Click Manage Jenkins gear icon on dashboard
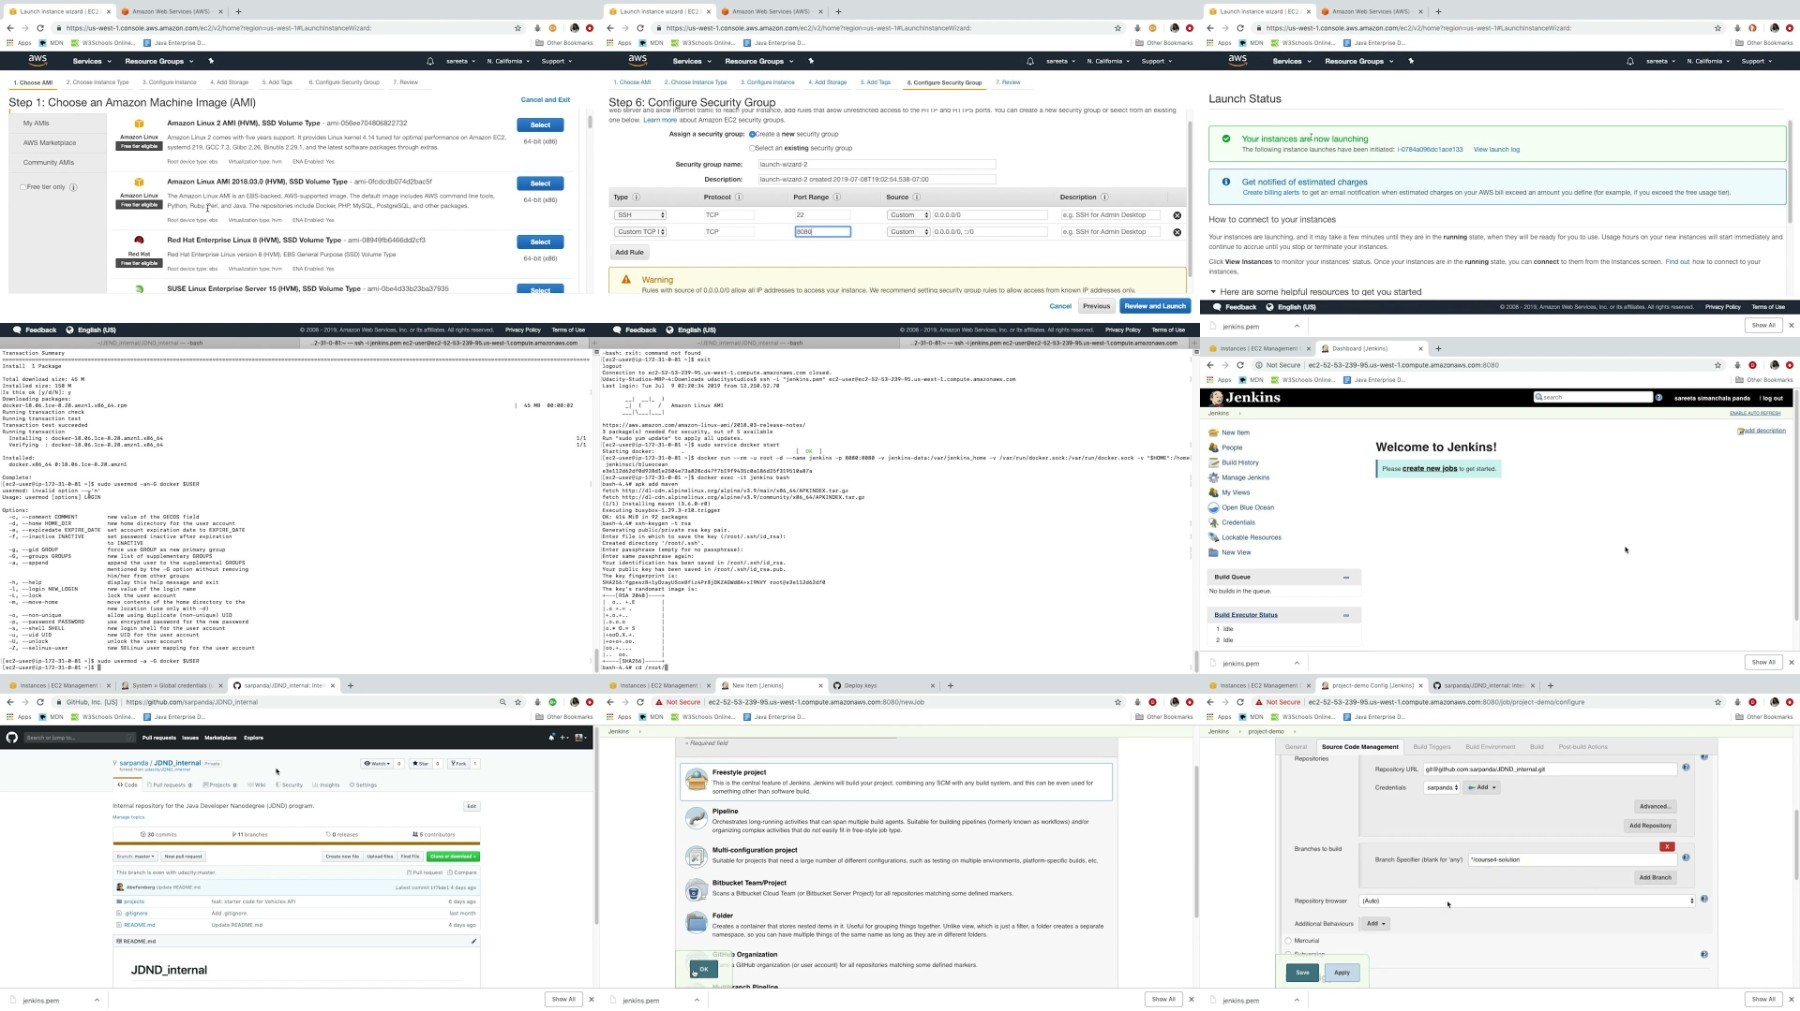1800x1011 pixels. [1214, 478]
